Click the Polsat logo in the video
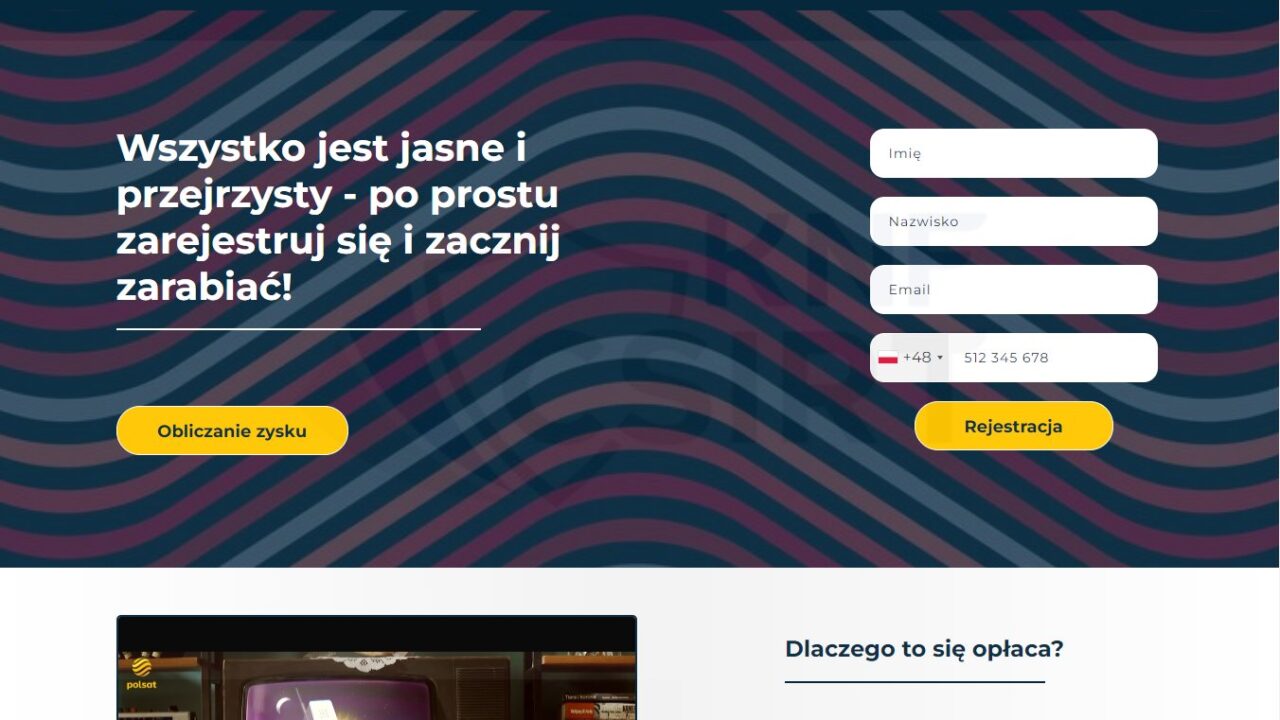1280x720 pixels. pyautogui.click(x=143, y=673)
